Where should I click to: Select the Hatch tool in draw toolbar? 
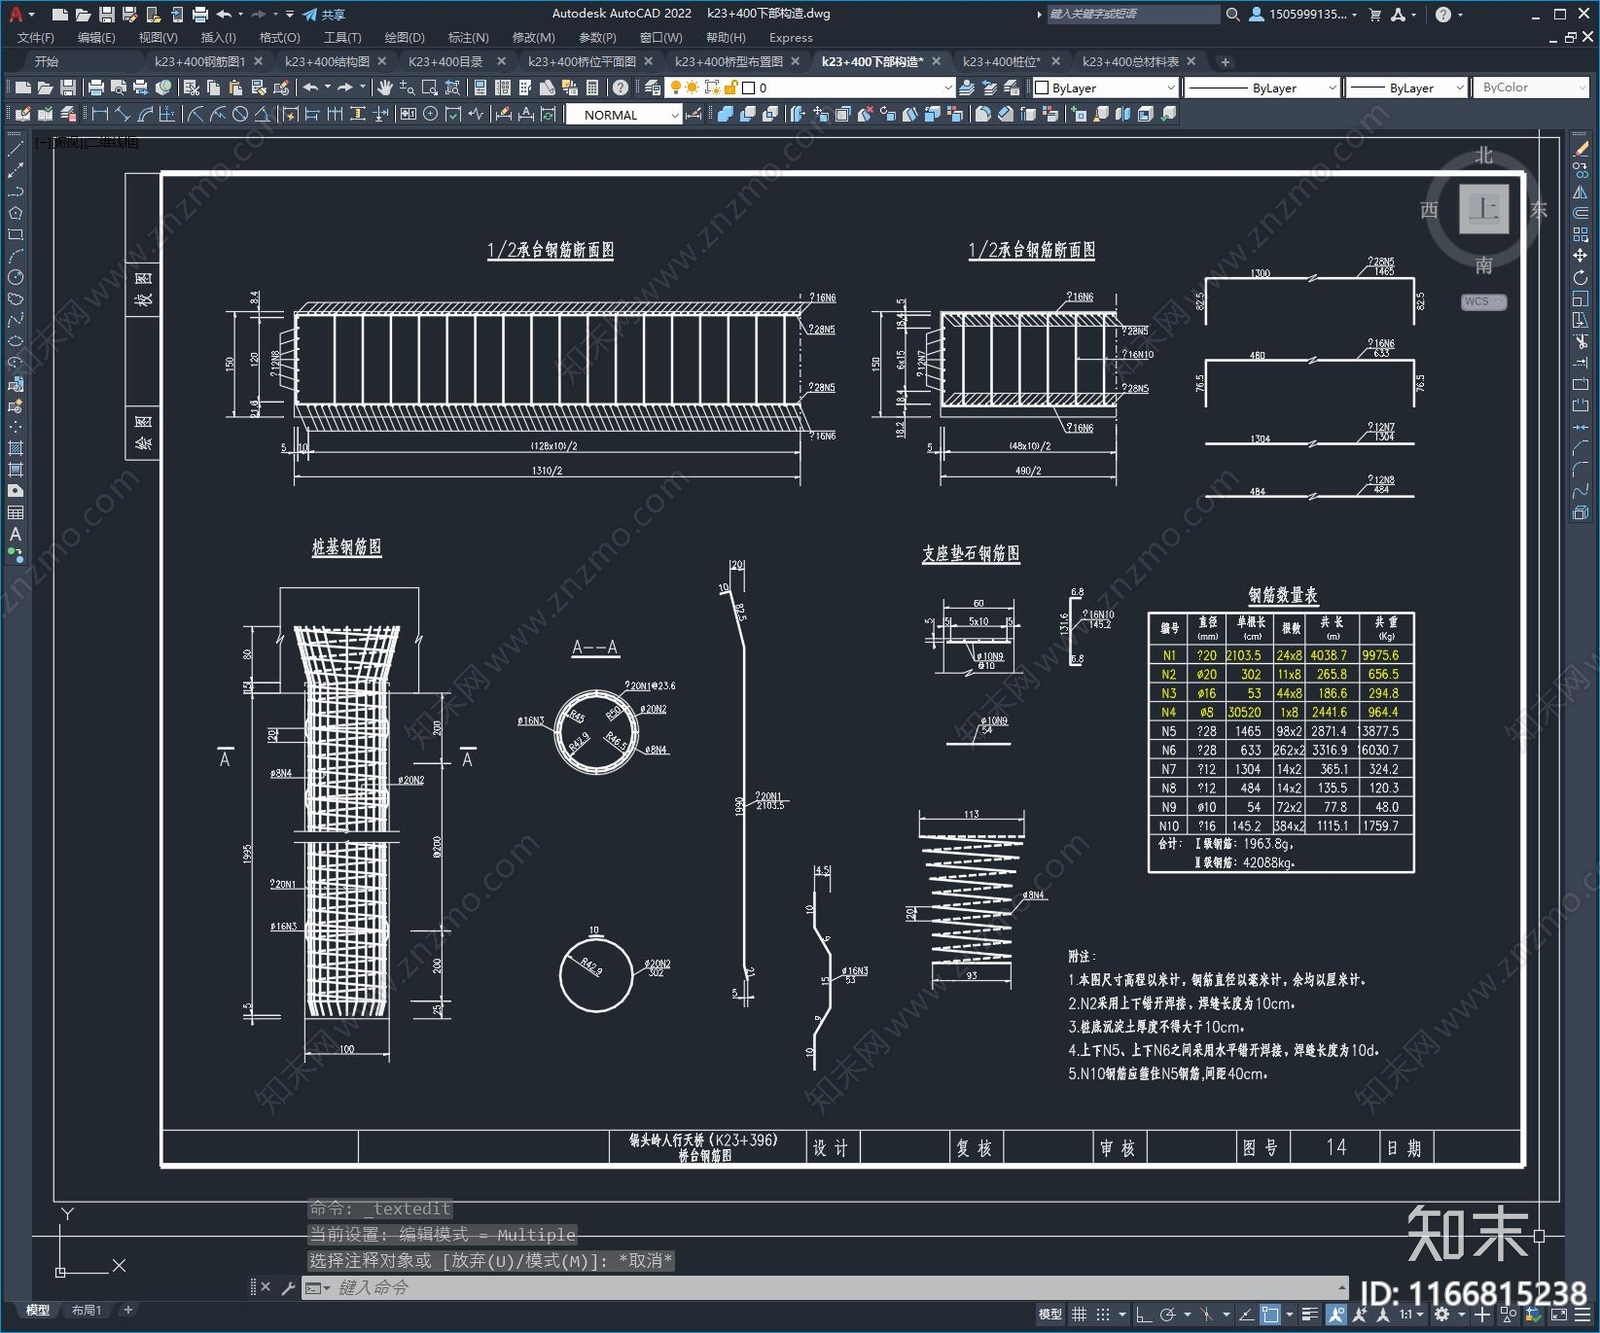(x=15, y=448)
